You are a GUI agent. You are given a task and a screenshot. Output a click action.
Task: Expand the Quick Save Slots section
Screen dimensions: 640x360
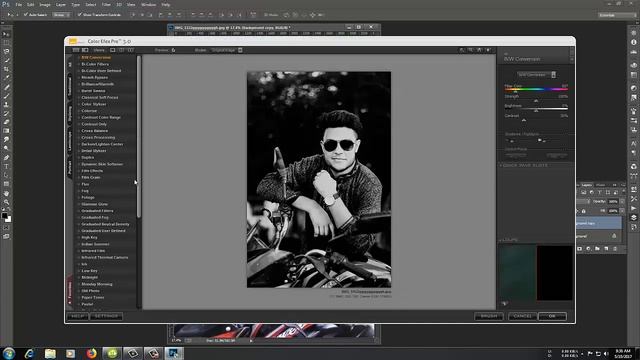click(x=525, y=165)
